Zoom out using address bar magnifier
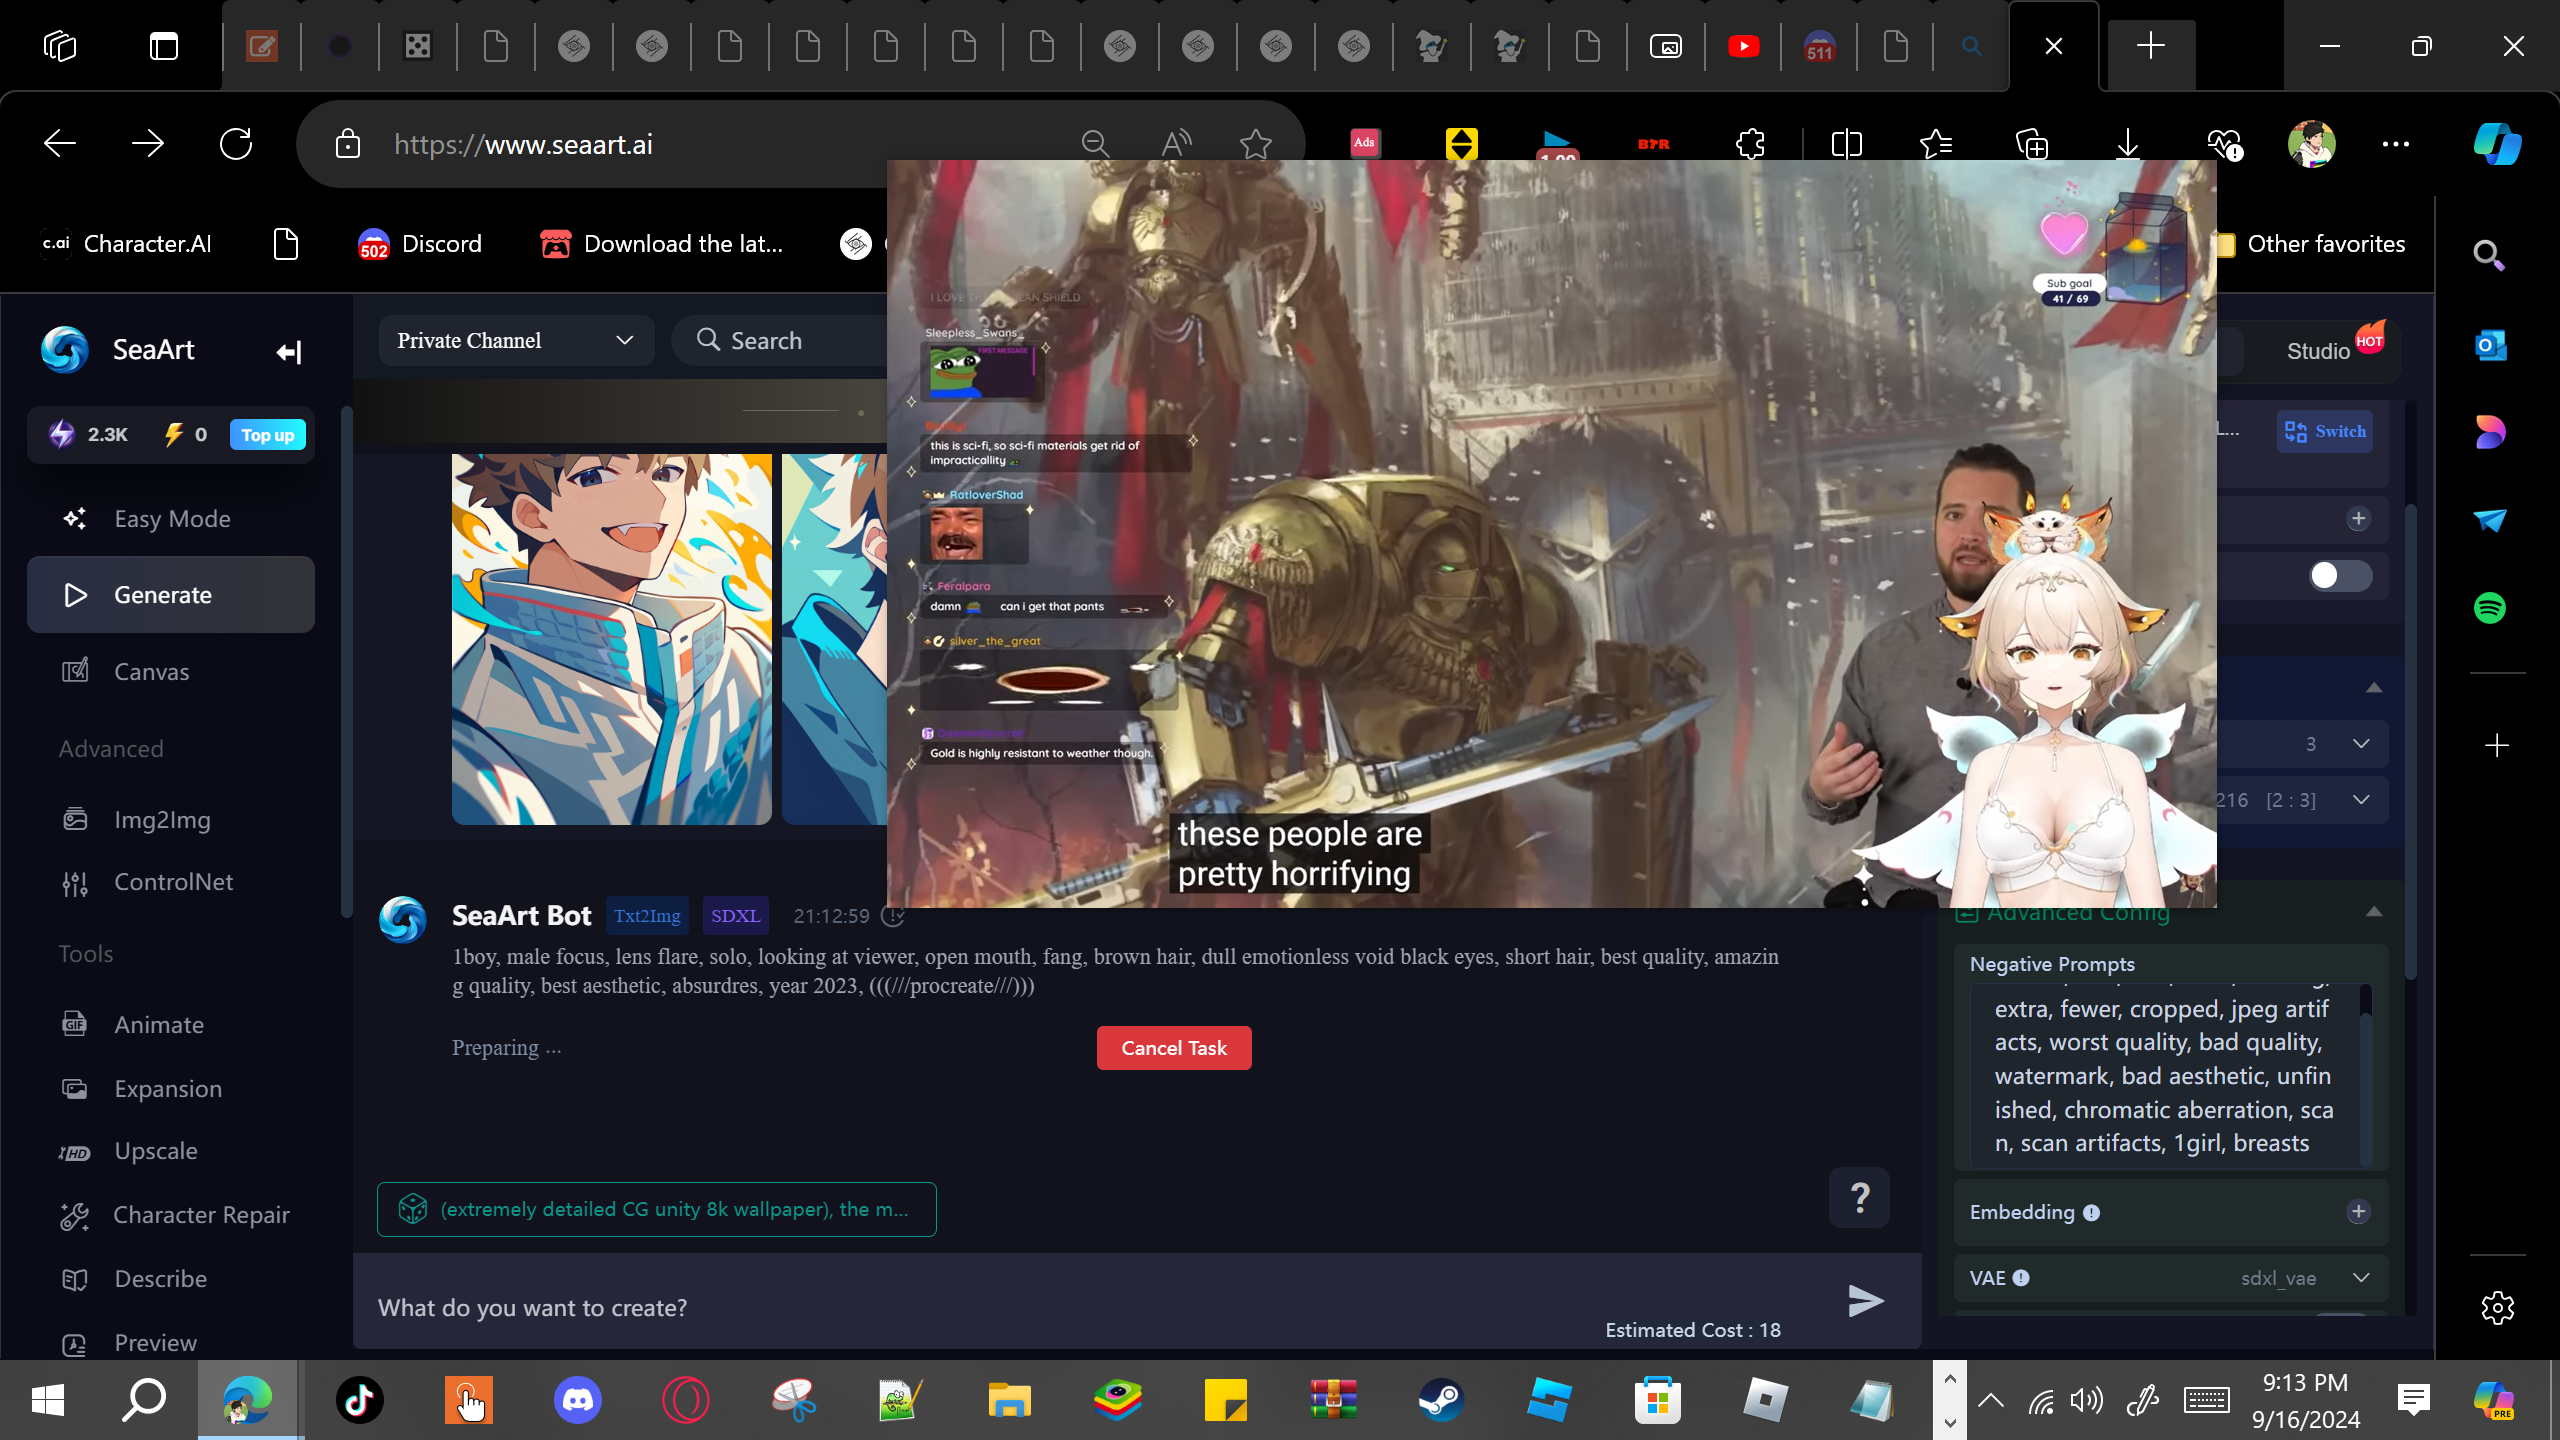This screenshot has width=2560, height=1440. pos(1096,145)
